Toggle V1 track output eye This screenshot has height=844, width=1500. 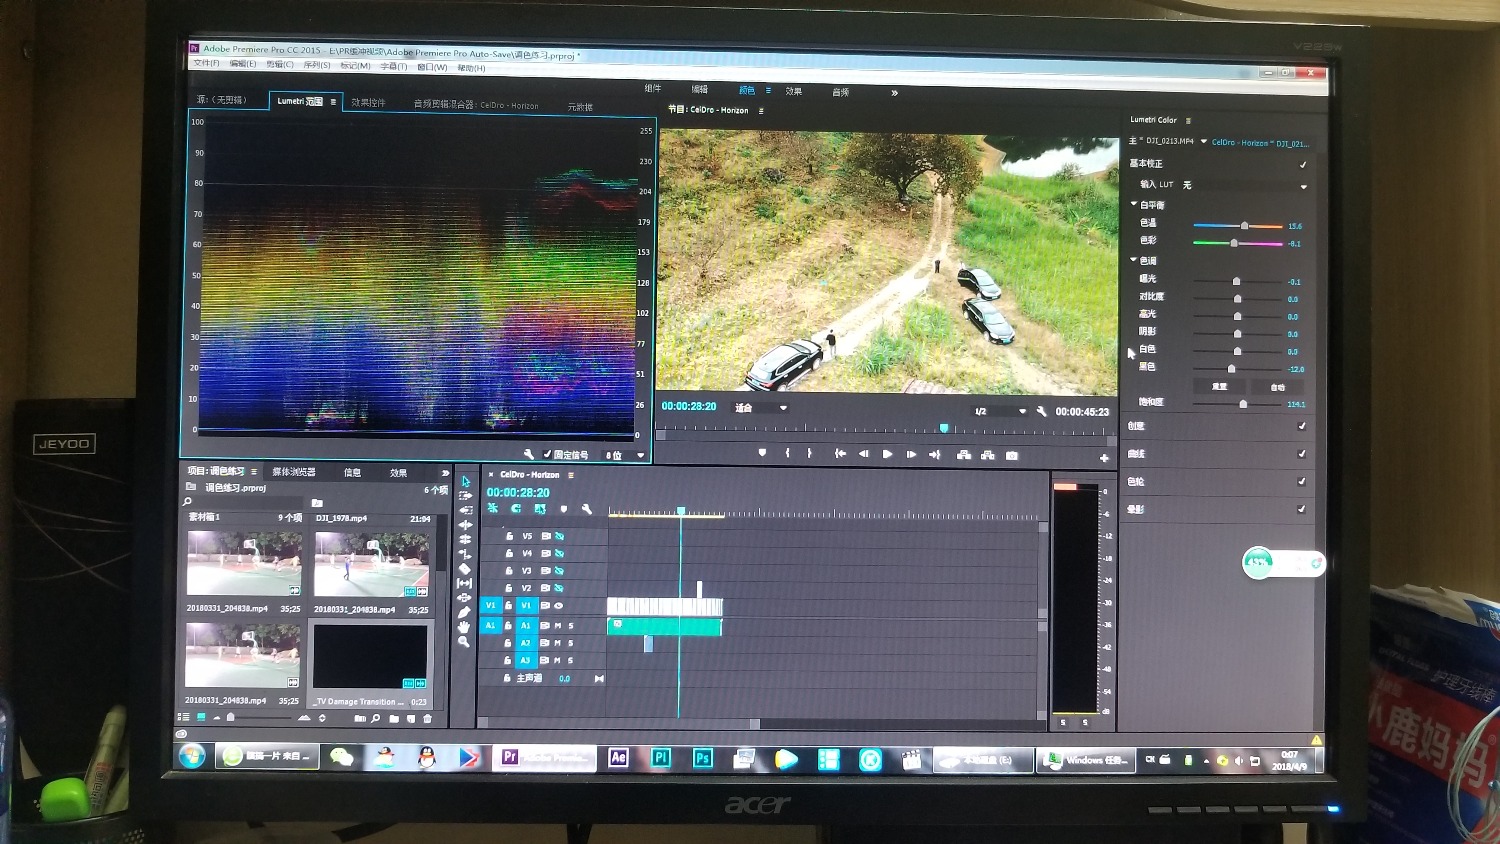pos(559,606)
